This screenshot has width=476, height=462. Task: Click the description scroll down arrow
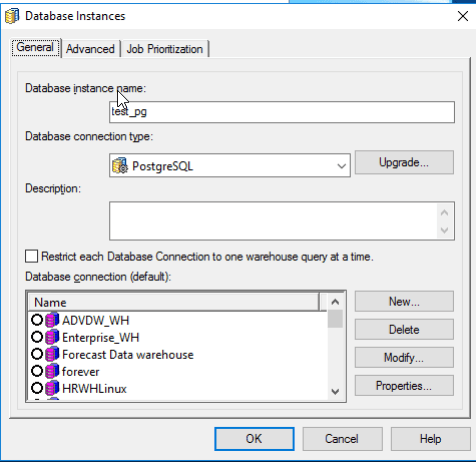click(x=444, y=230)
